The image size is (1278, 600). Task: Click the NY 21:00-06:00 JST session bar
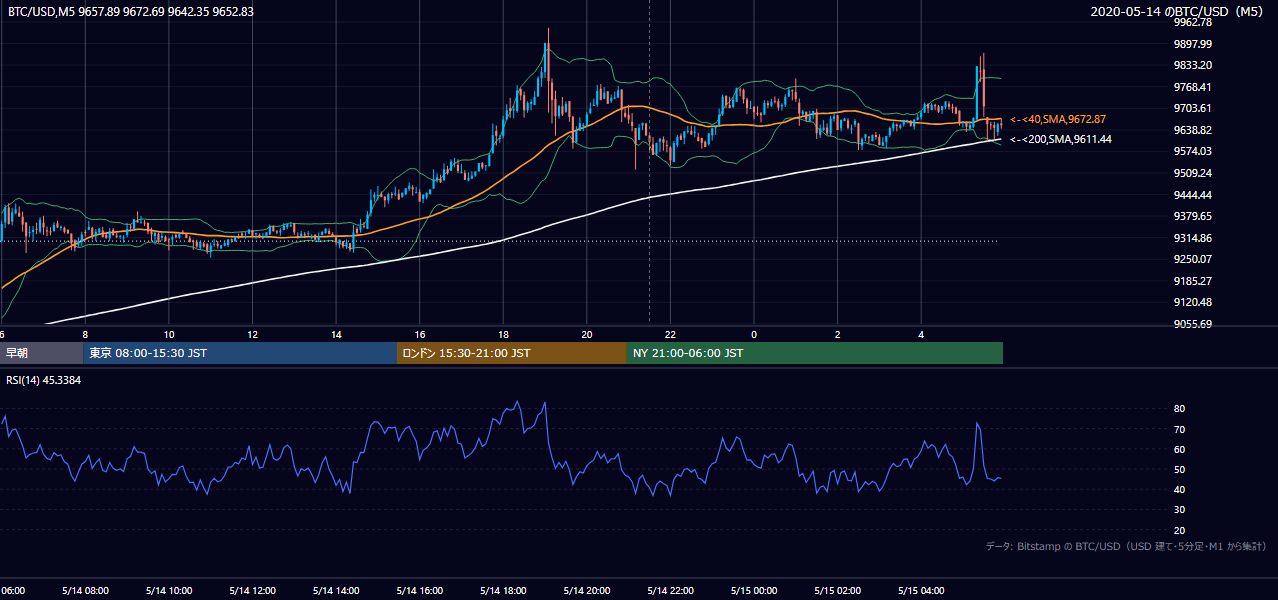tap(815, 353)
